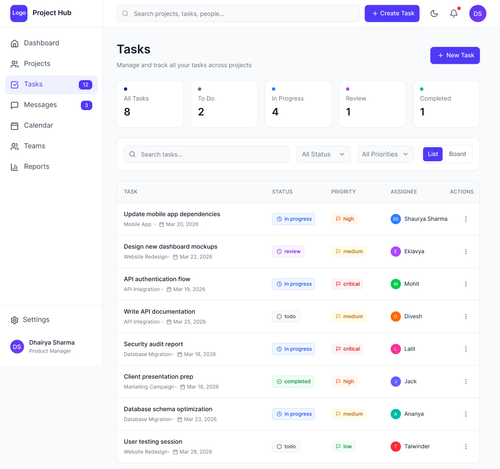Go to Dashboard in sidebar
The image size is (500, 469).
pyautogui.click(x=51, y=43)
